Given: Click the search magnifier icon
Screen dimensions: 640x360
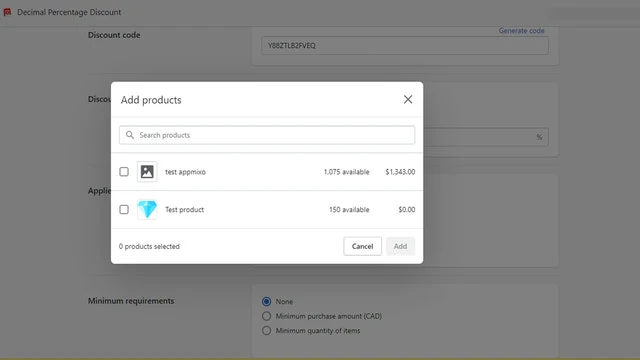Looking at the screenshot, I should 130,135.
